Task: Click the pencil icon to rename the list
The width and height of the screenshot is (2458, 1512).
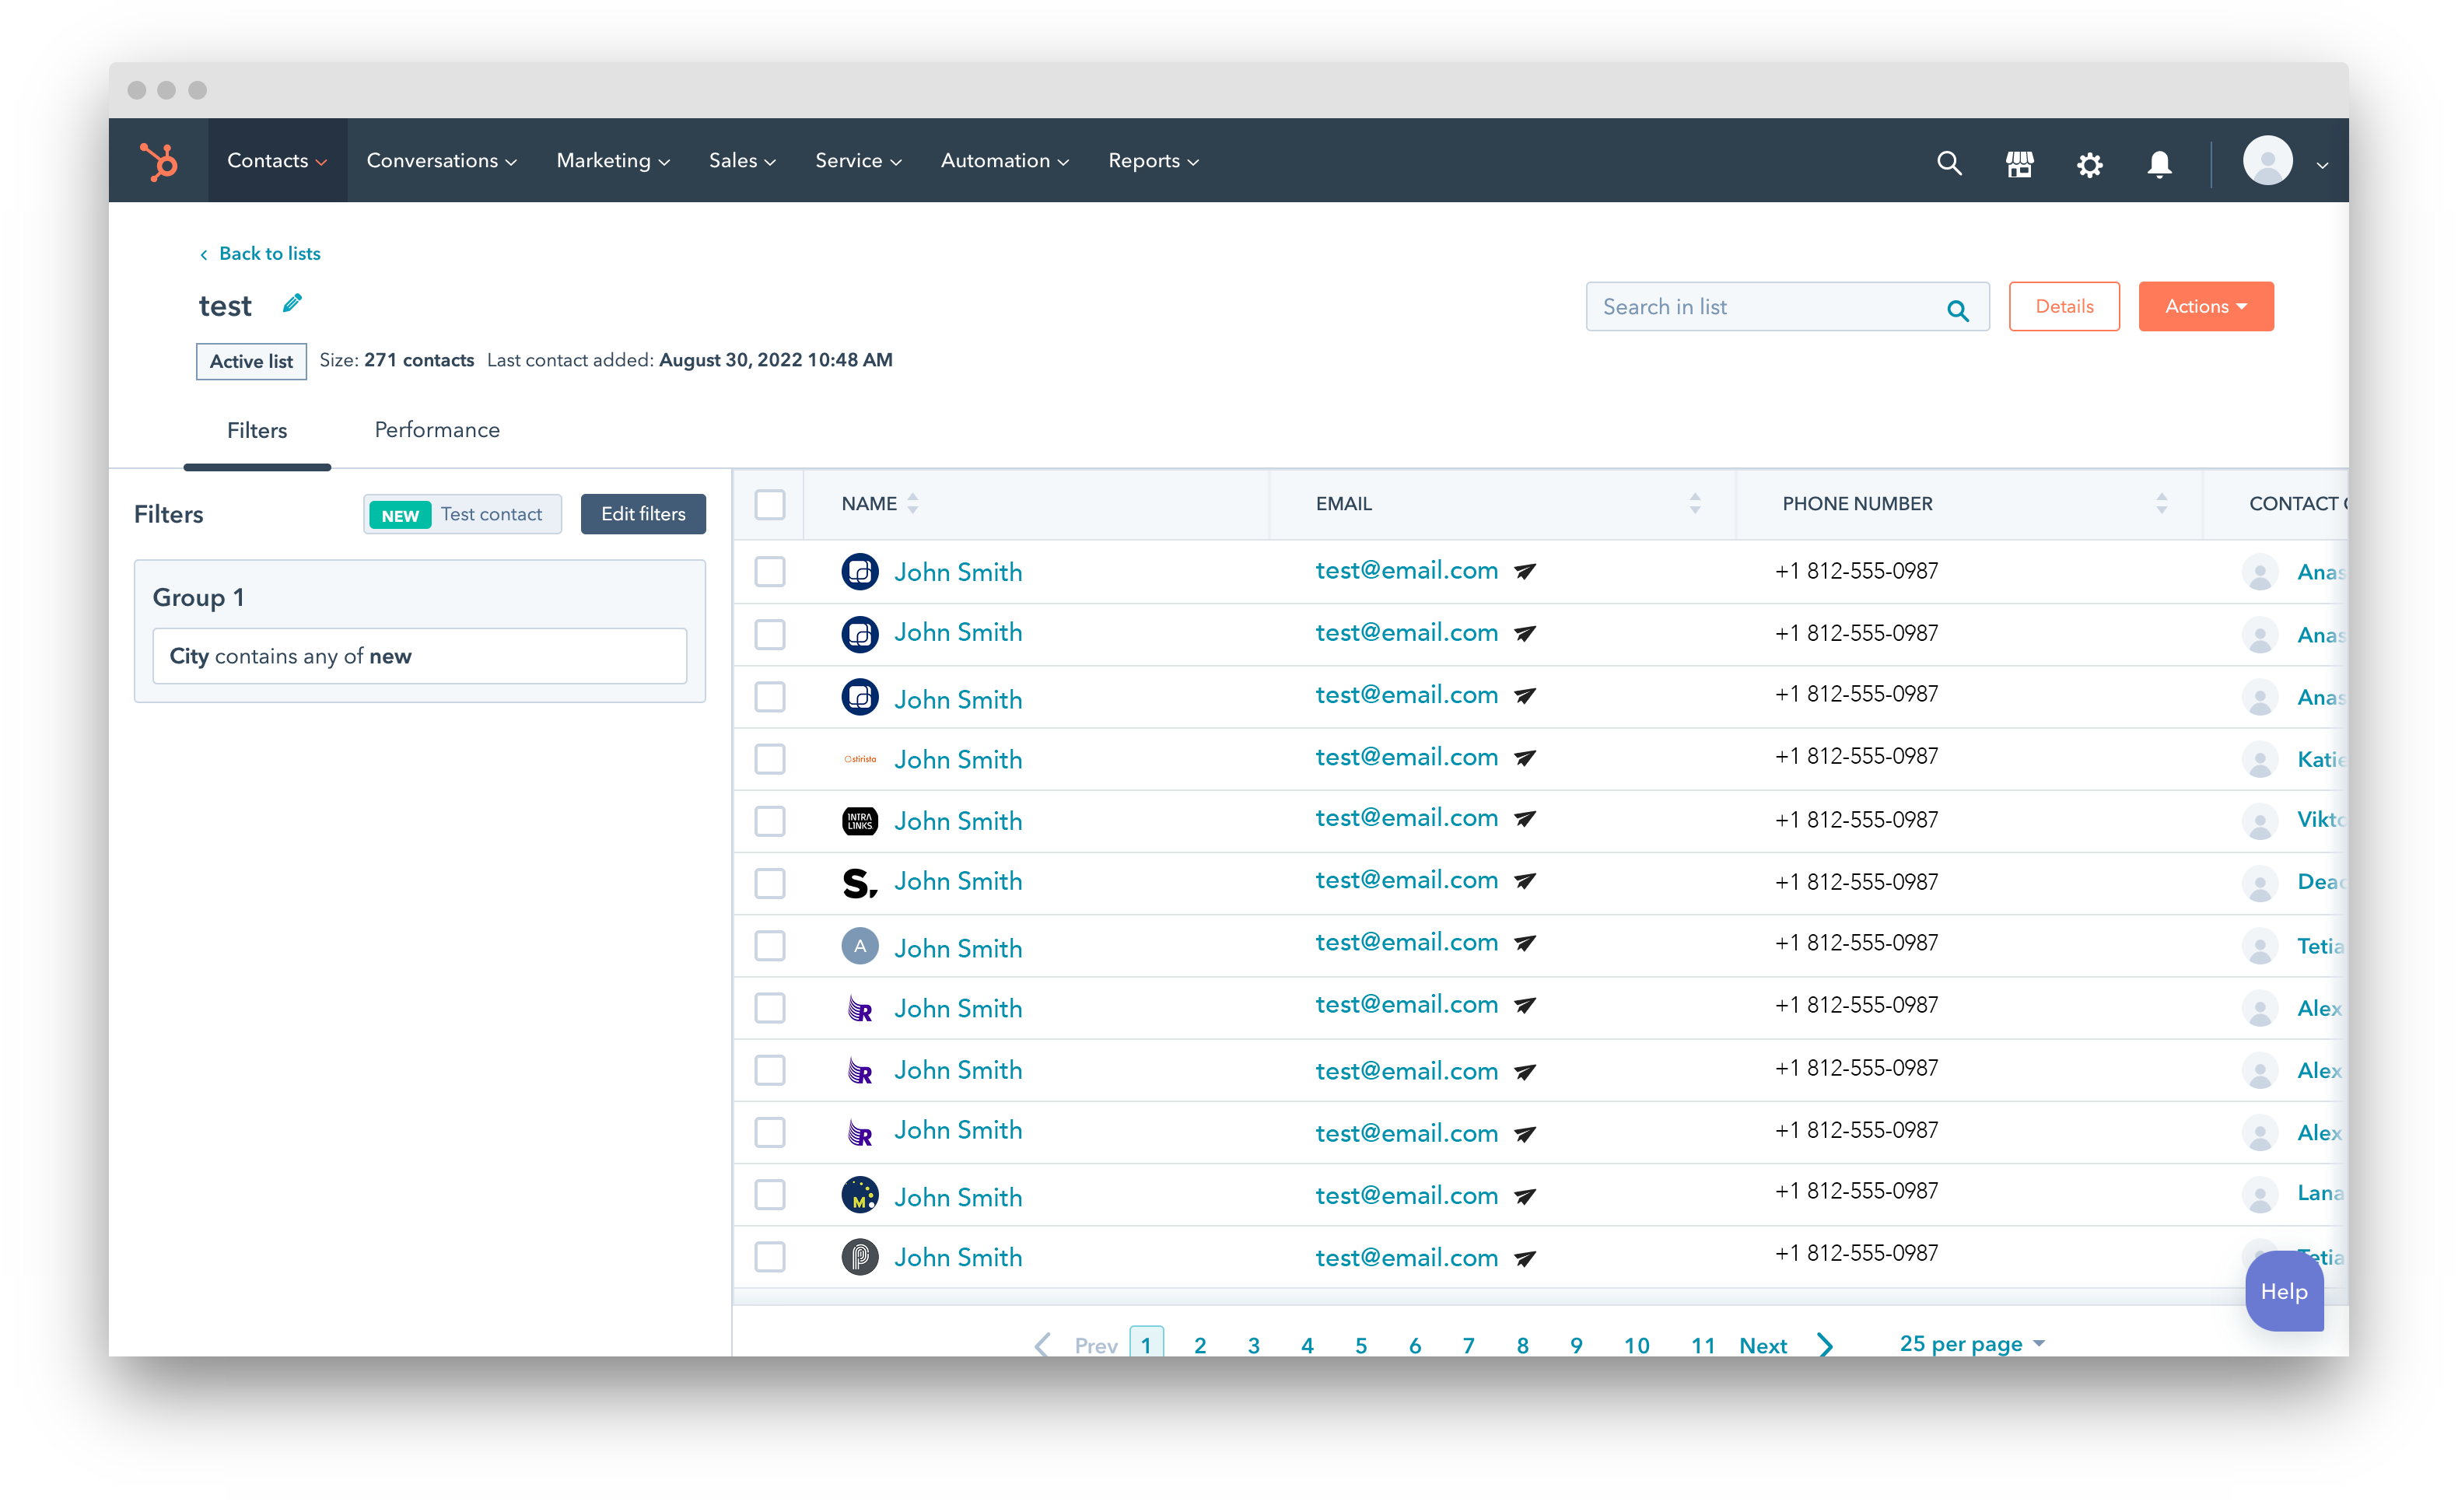Action: click(292, 304)
